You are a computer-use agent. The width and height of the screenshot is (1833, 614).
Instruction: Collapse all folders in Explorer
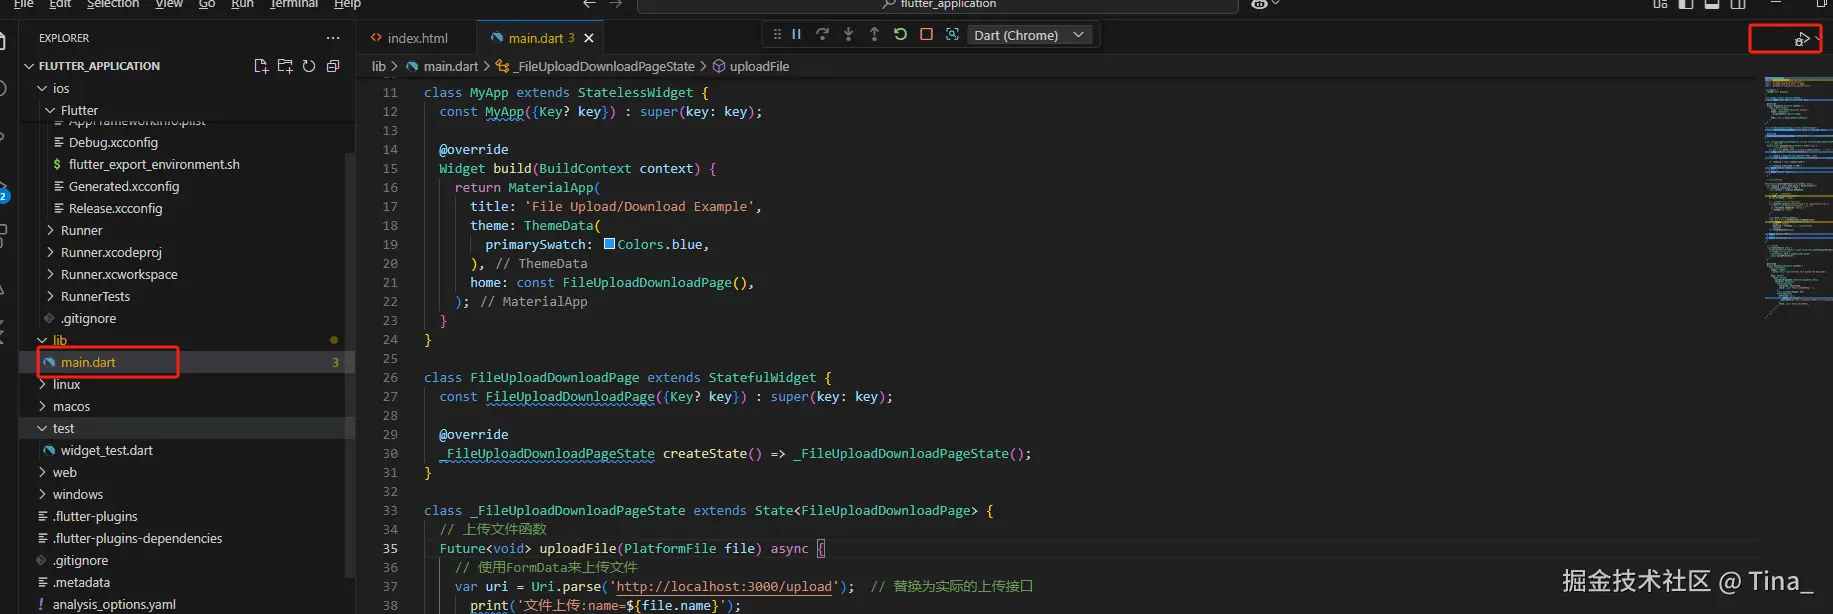[333, 66]
